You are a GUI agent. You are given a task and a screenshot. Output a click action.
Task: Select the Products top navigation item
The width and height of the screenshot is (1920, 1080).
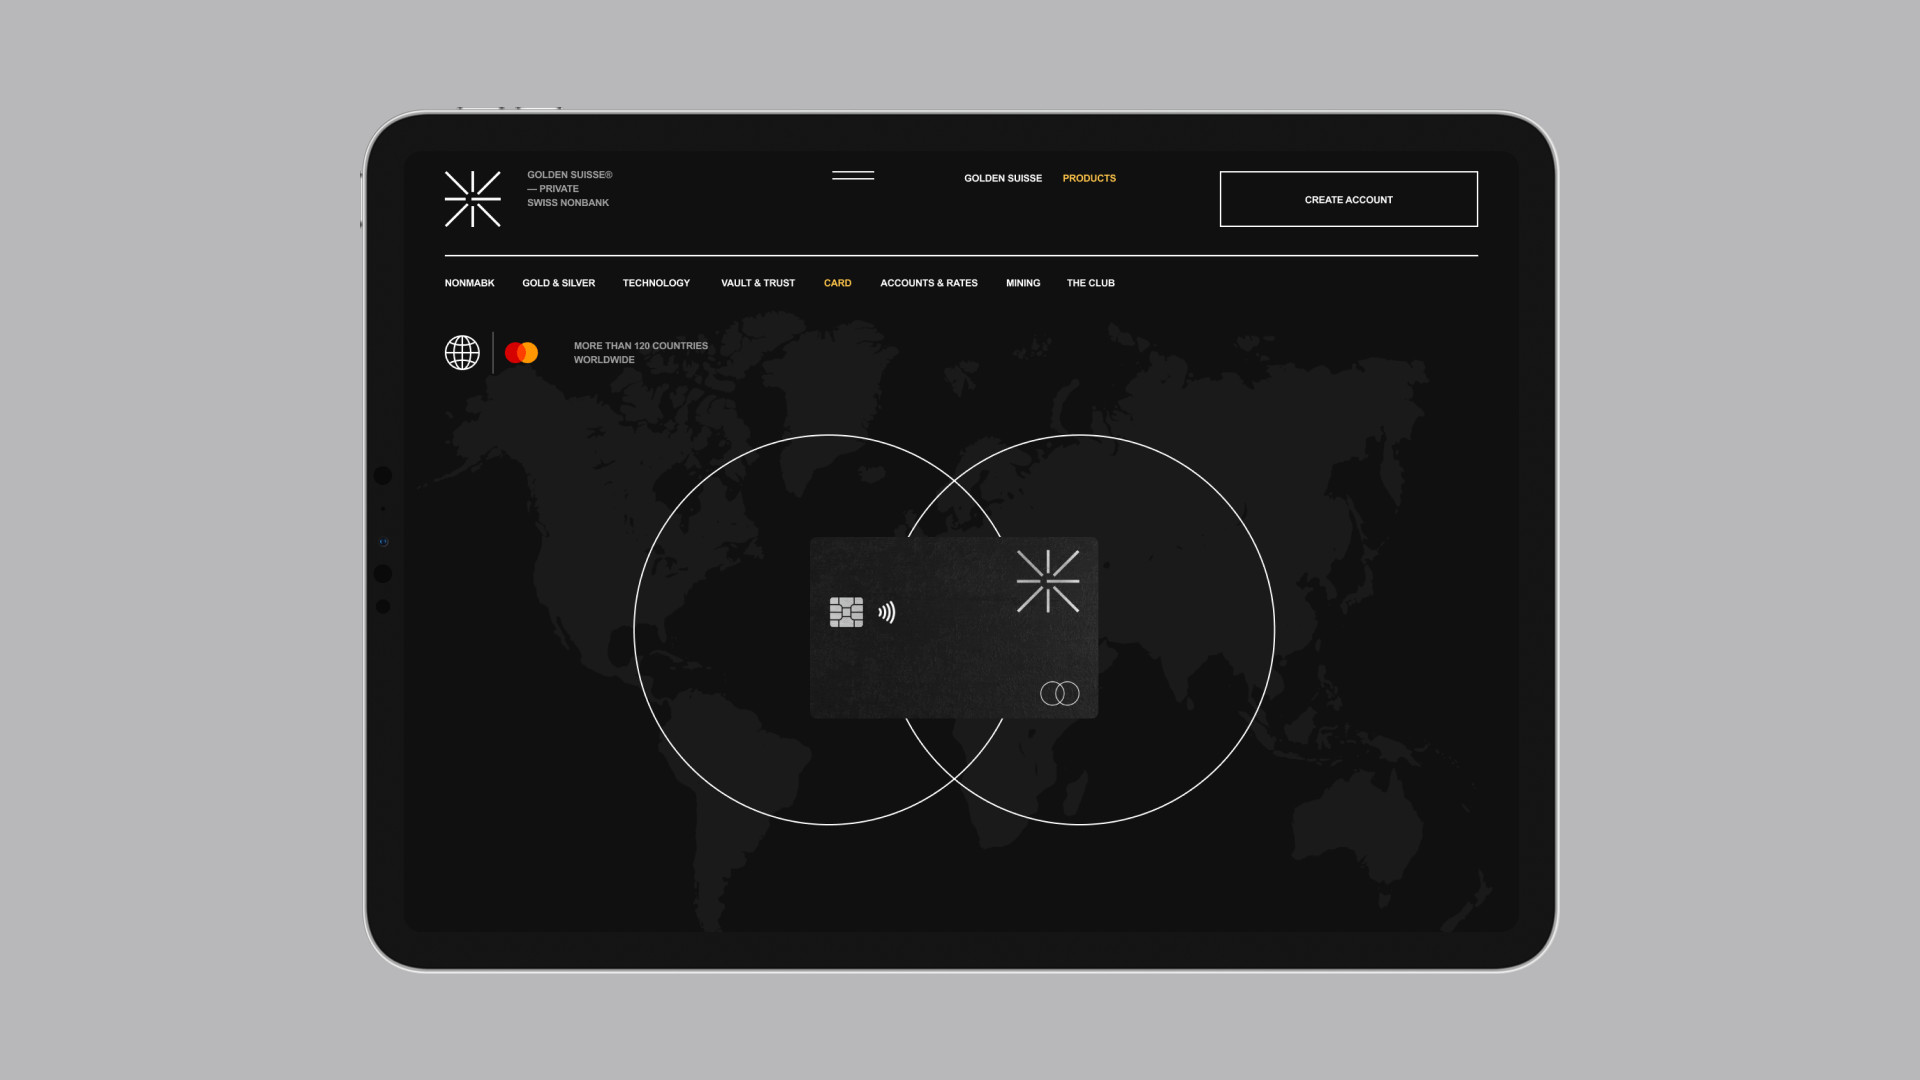click(x=1088, y=179)
